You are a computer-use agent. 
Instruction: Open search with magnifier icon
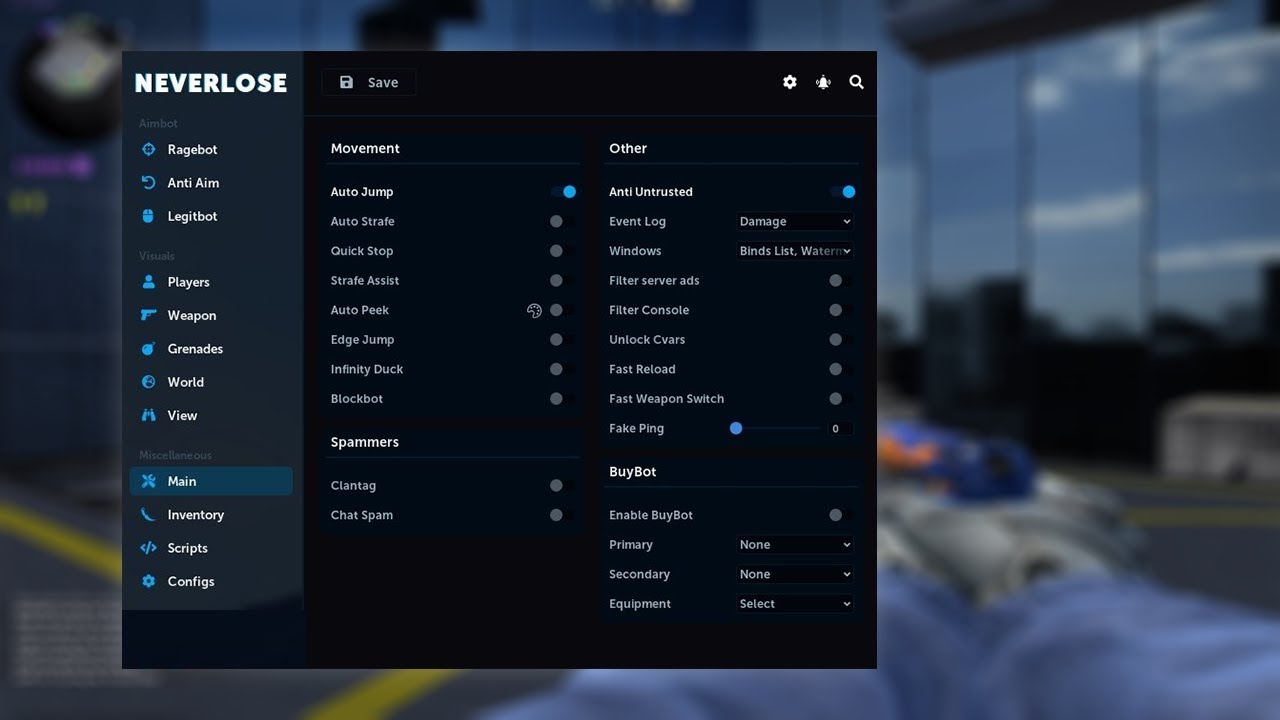[x=857, y=82]
